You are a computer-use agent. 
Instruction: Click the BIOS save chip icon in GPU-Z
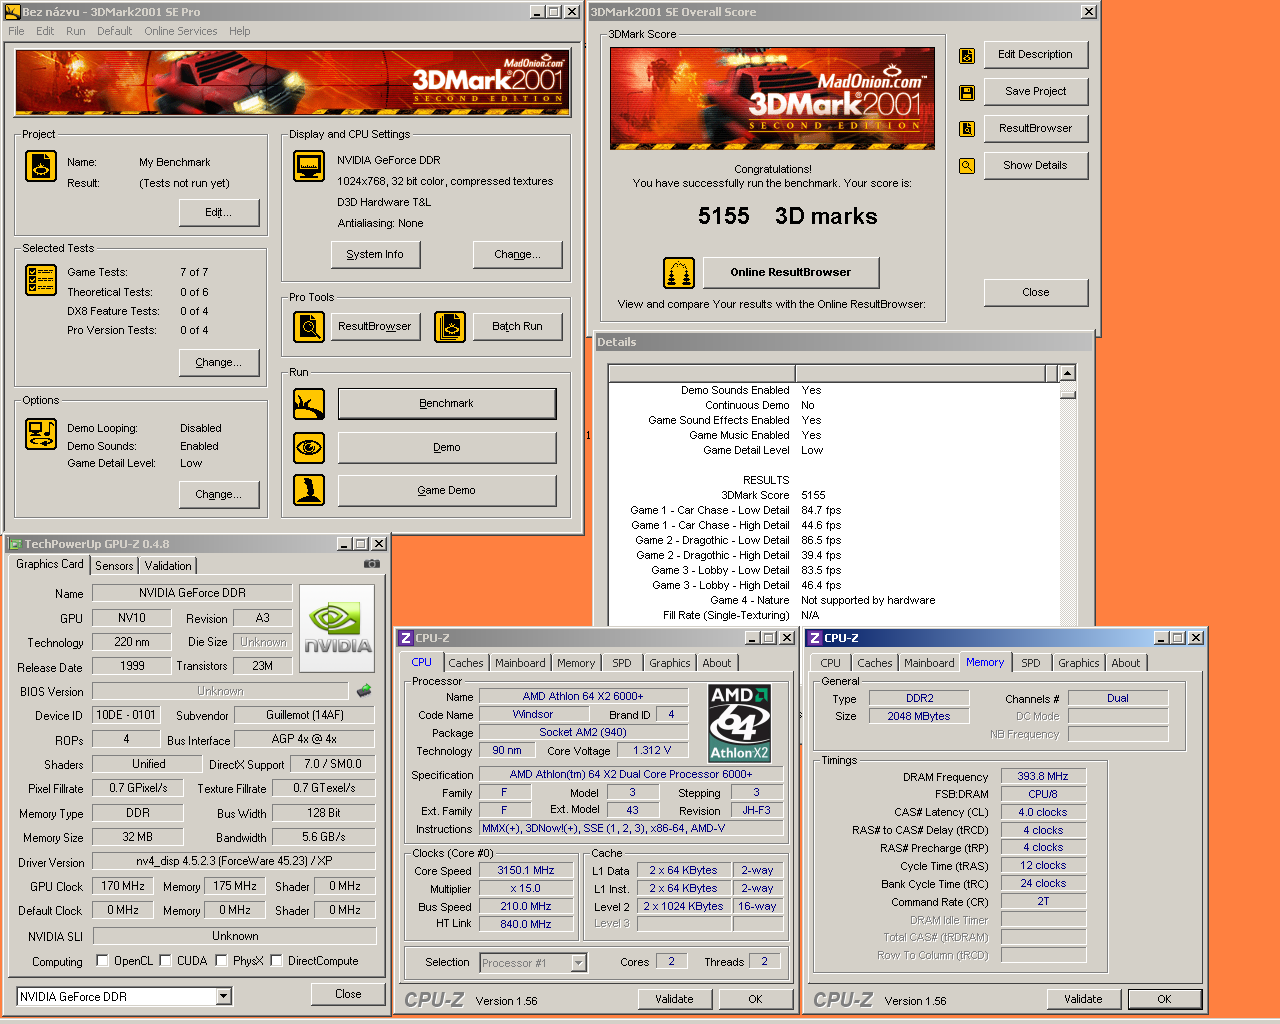click(364, 690)
